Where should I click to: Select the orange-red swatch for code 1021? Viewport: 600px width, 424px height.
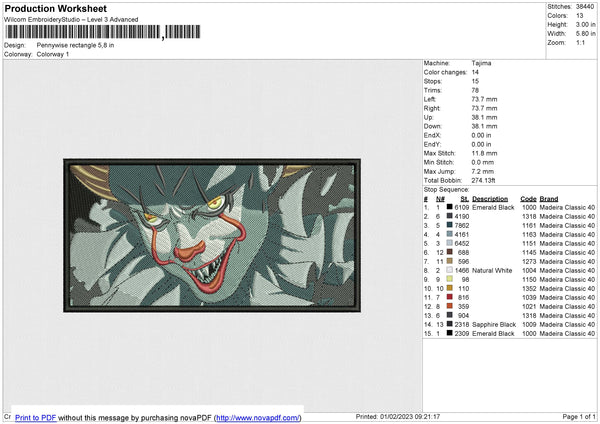(x=450, y=306)
